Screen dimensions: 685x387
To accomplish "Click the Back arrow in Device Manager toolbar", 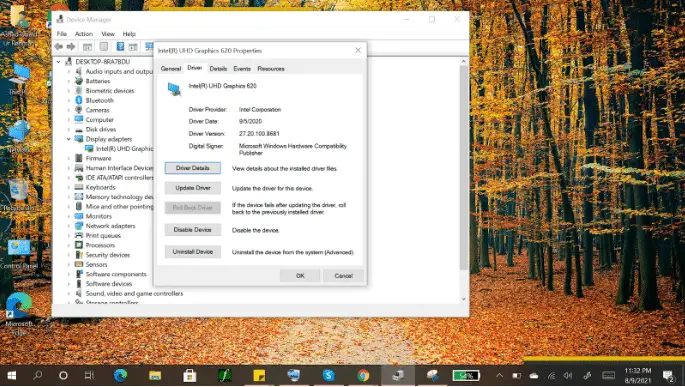I will coord(59,46).
